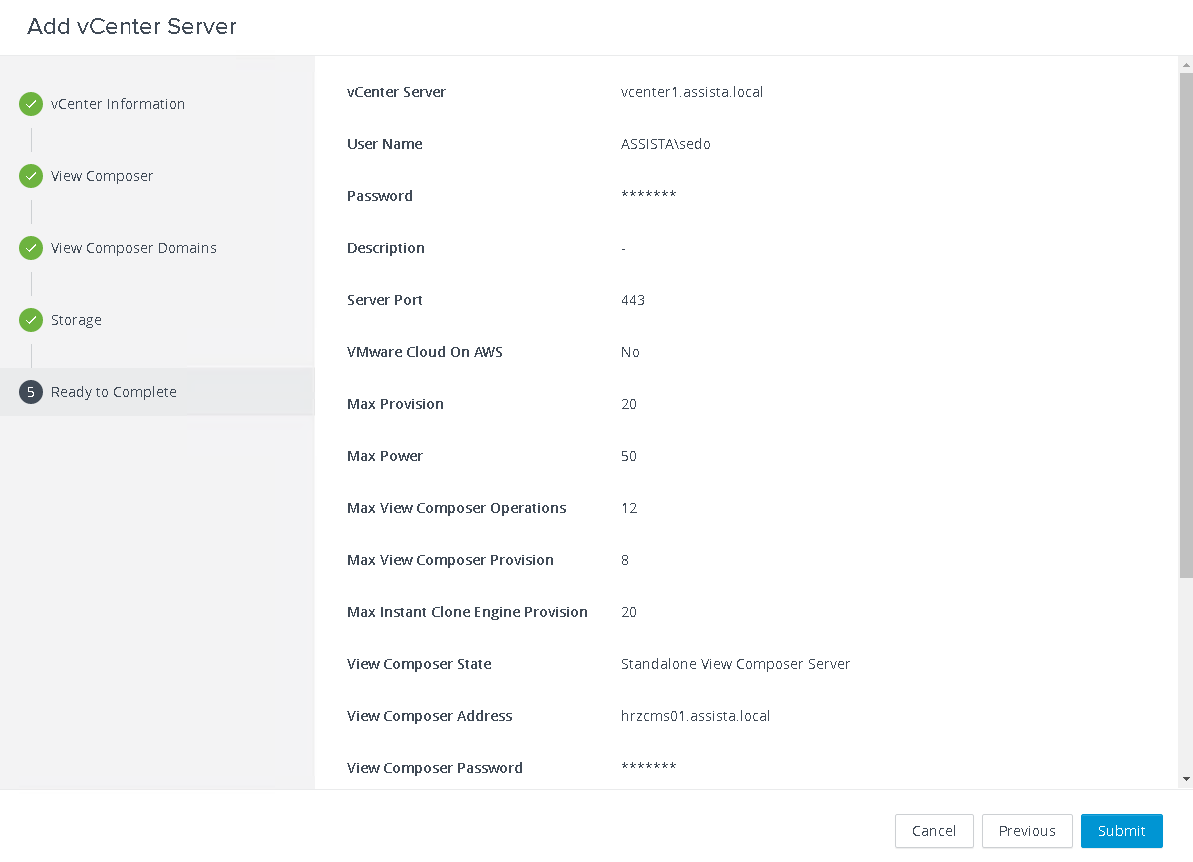Click the green checkmark beside View Composer Domains

30,248
